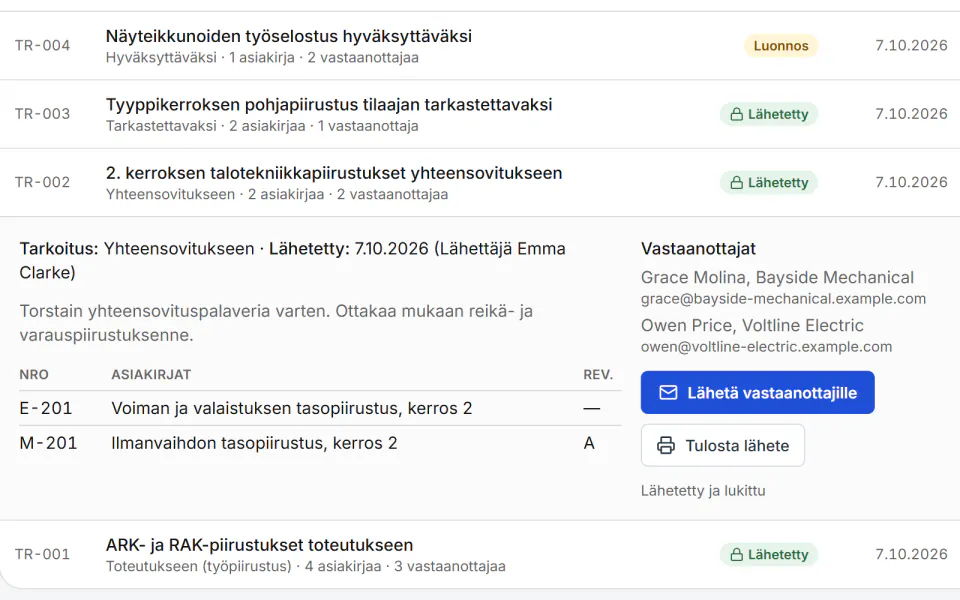The height and width of the screenshot is (600, 960).
Task: Click the Lähetetty badge on TR-003
Action: click(768, 114)
